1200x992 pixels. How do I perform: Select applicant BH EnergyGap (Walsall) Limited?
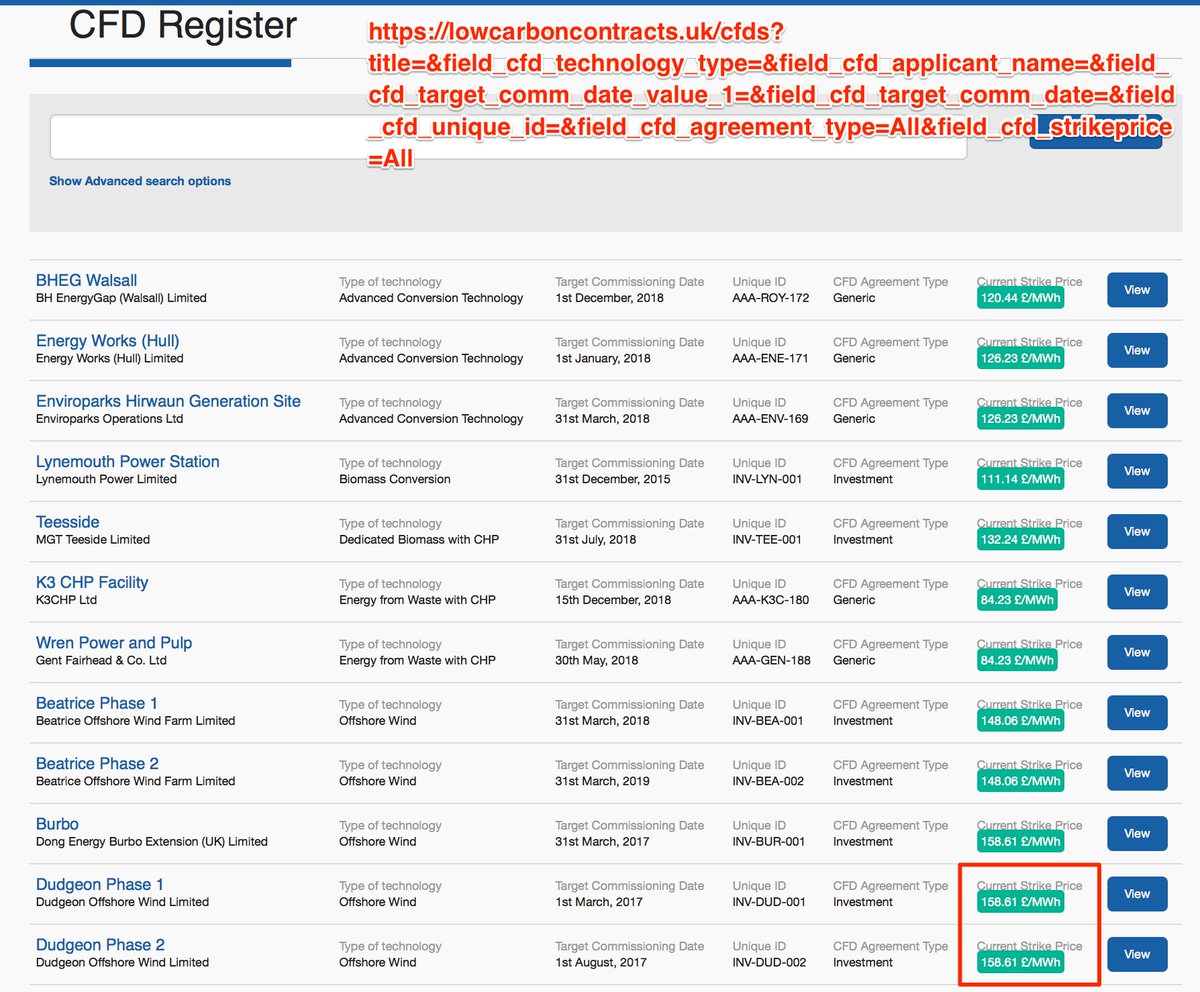pos(122,298)
